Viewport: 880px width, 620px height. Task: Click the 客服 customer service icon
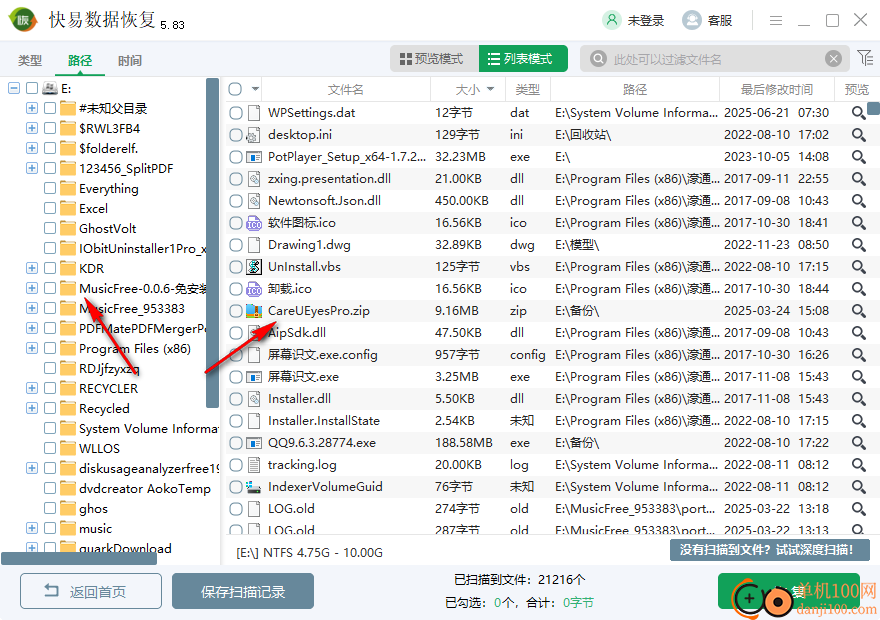(x=692, y=20)
